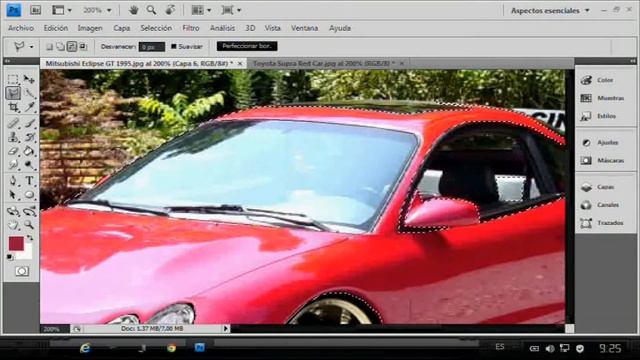Select the Smudge/Blur tool
This screenshot has height=360, width=640.
pyautogui.click(x=13, y=164)
